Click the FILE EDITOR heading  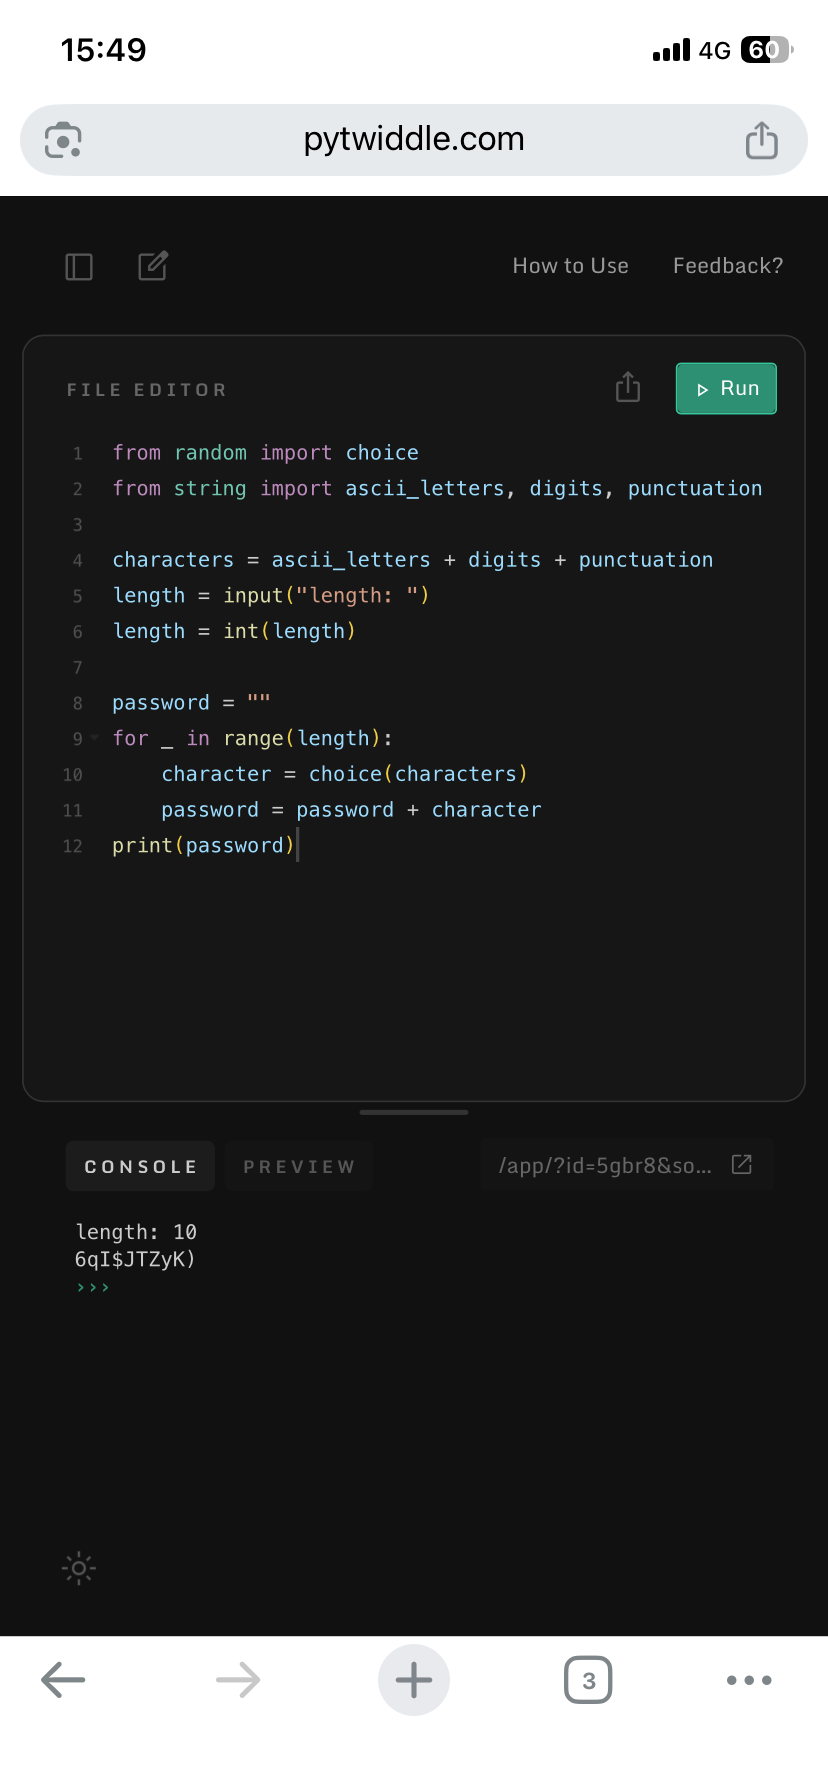147,390
